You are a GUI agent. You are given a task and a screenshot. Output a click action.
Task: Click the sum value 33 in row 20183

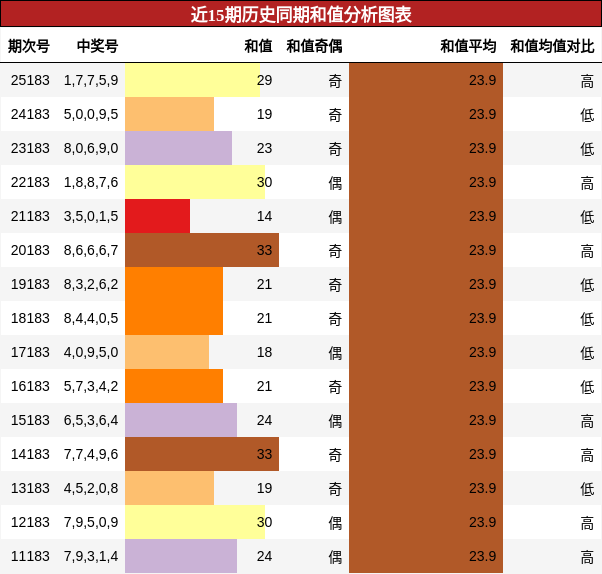[265, 250]
